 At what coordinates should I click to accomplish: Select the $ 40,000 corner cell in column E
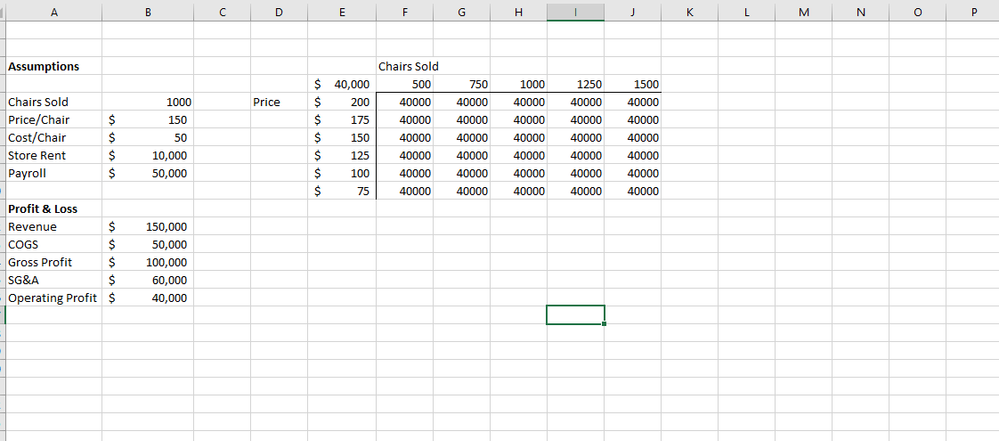[342, 84]
